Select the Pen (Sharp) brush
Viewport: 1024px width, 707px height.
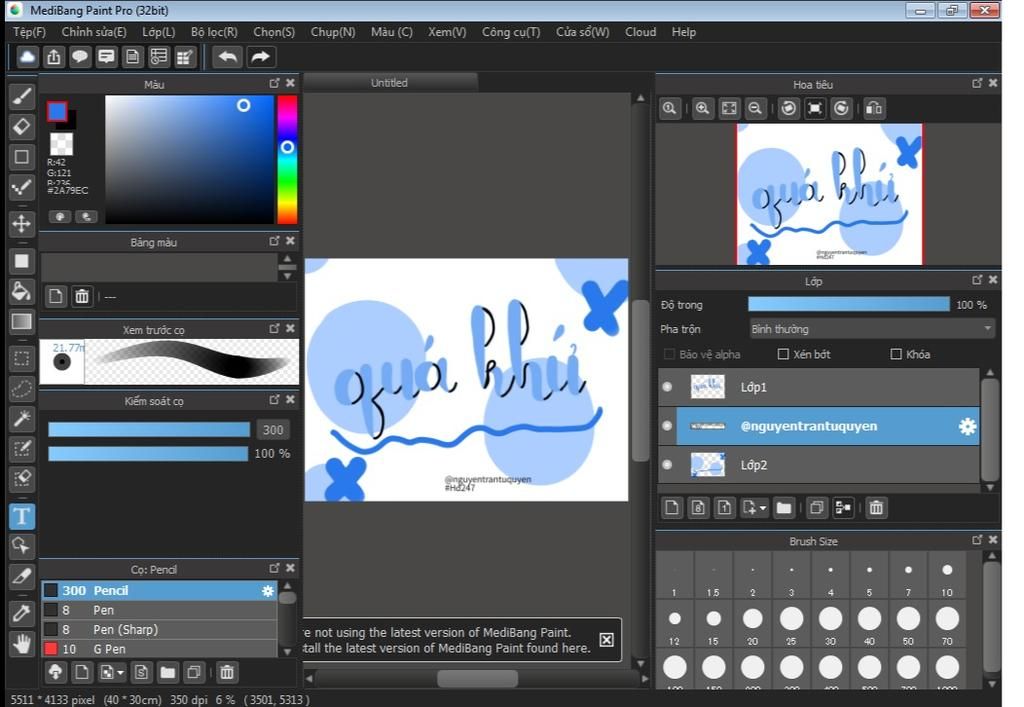(160, 629)
